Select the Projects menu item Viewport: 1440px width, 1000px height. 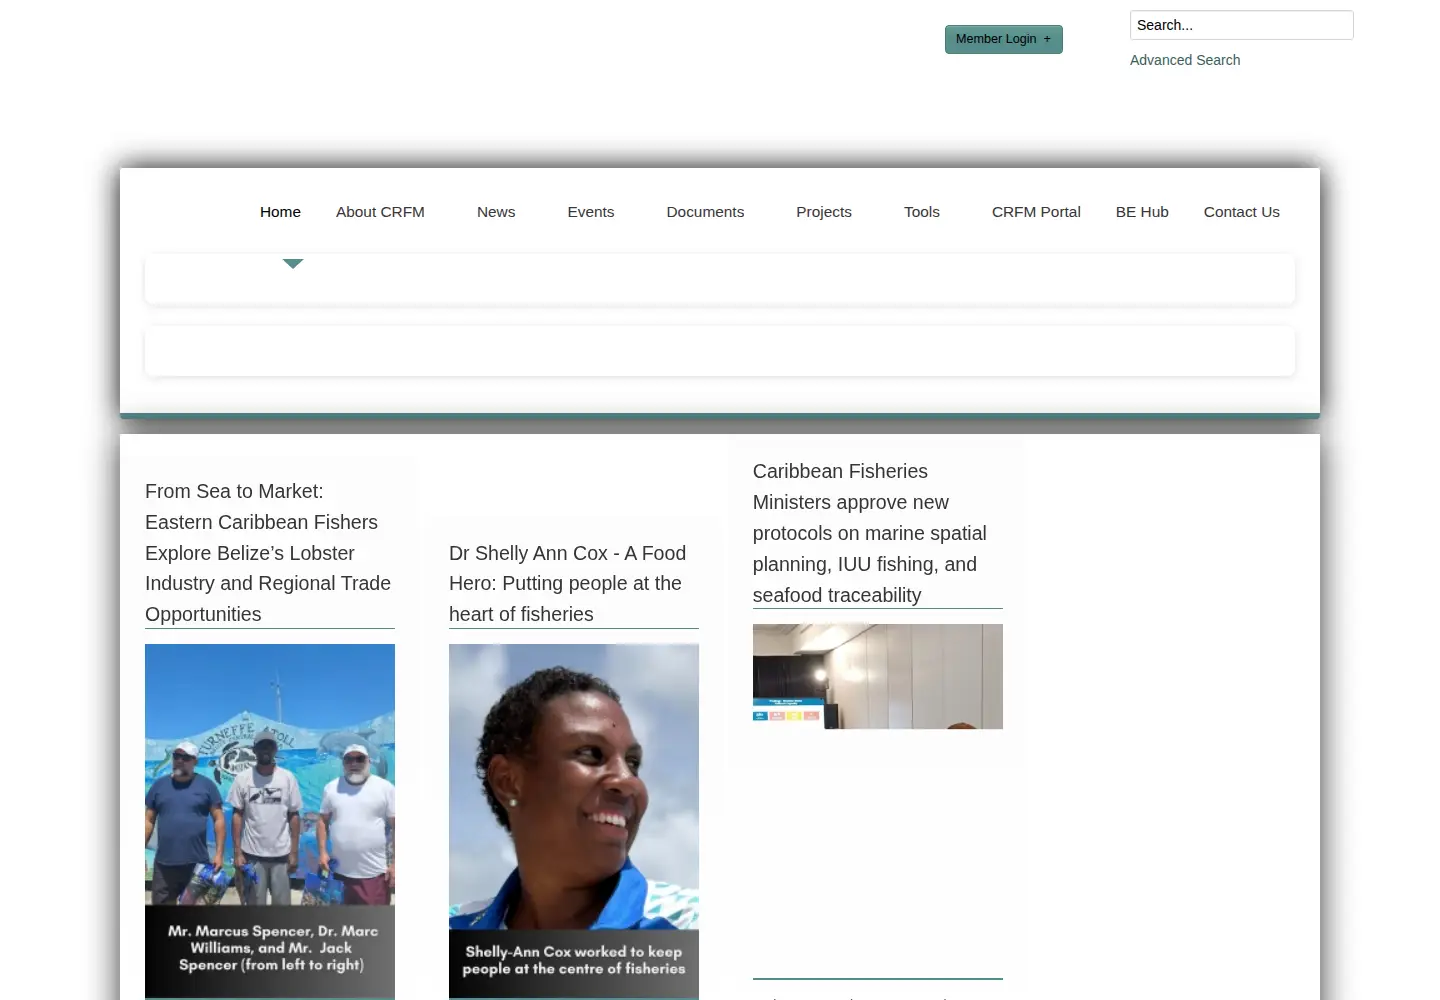coord(824,212)
